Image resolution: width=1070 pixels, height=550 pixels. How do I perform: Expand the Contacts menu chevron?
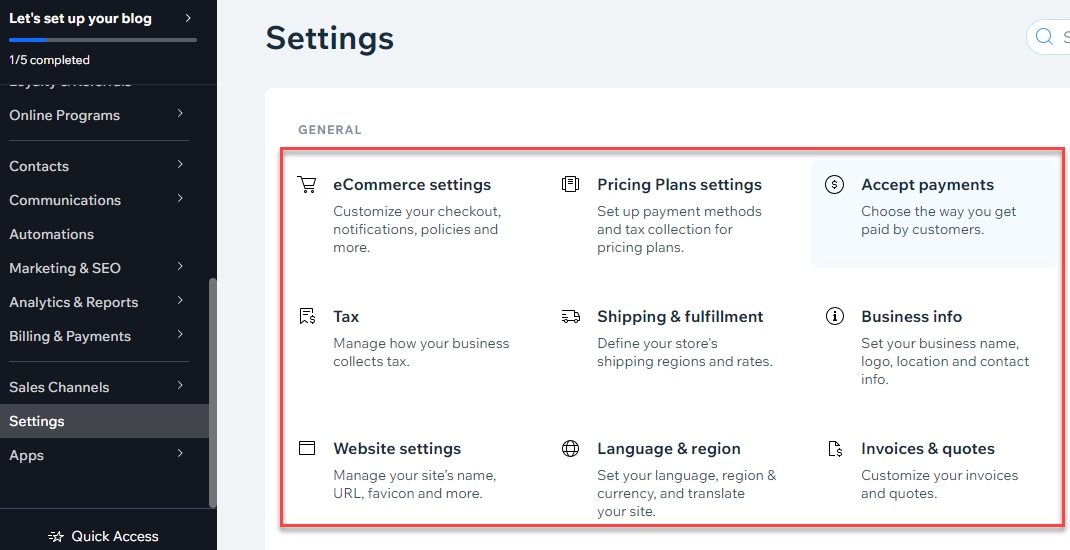(x=180, y=164)
